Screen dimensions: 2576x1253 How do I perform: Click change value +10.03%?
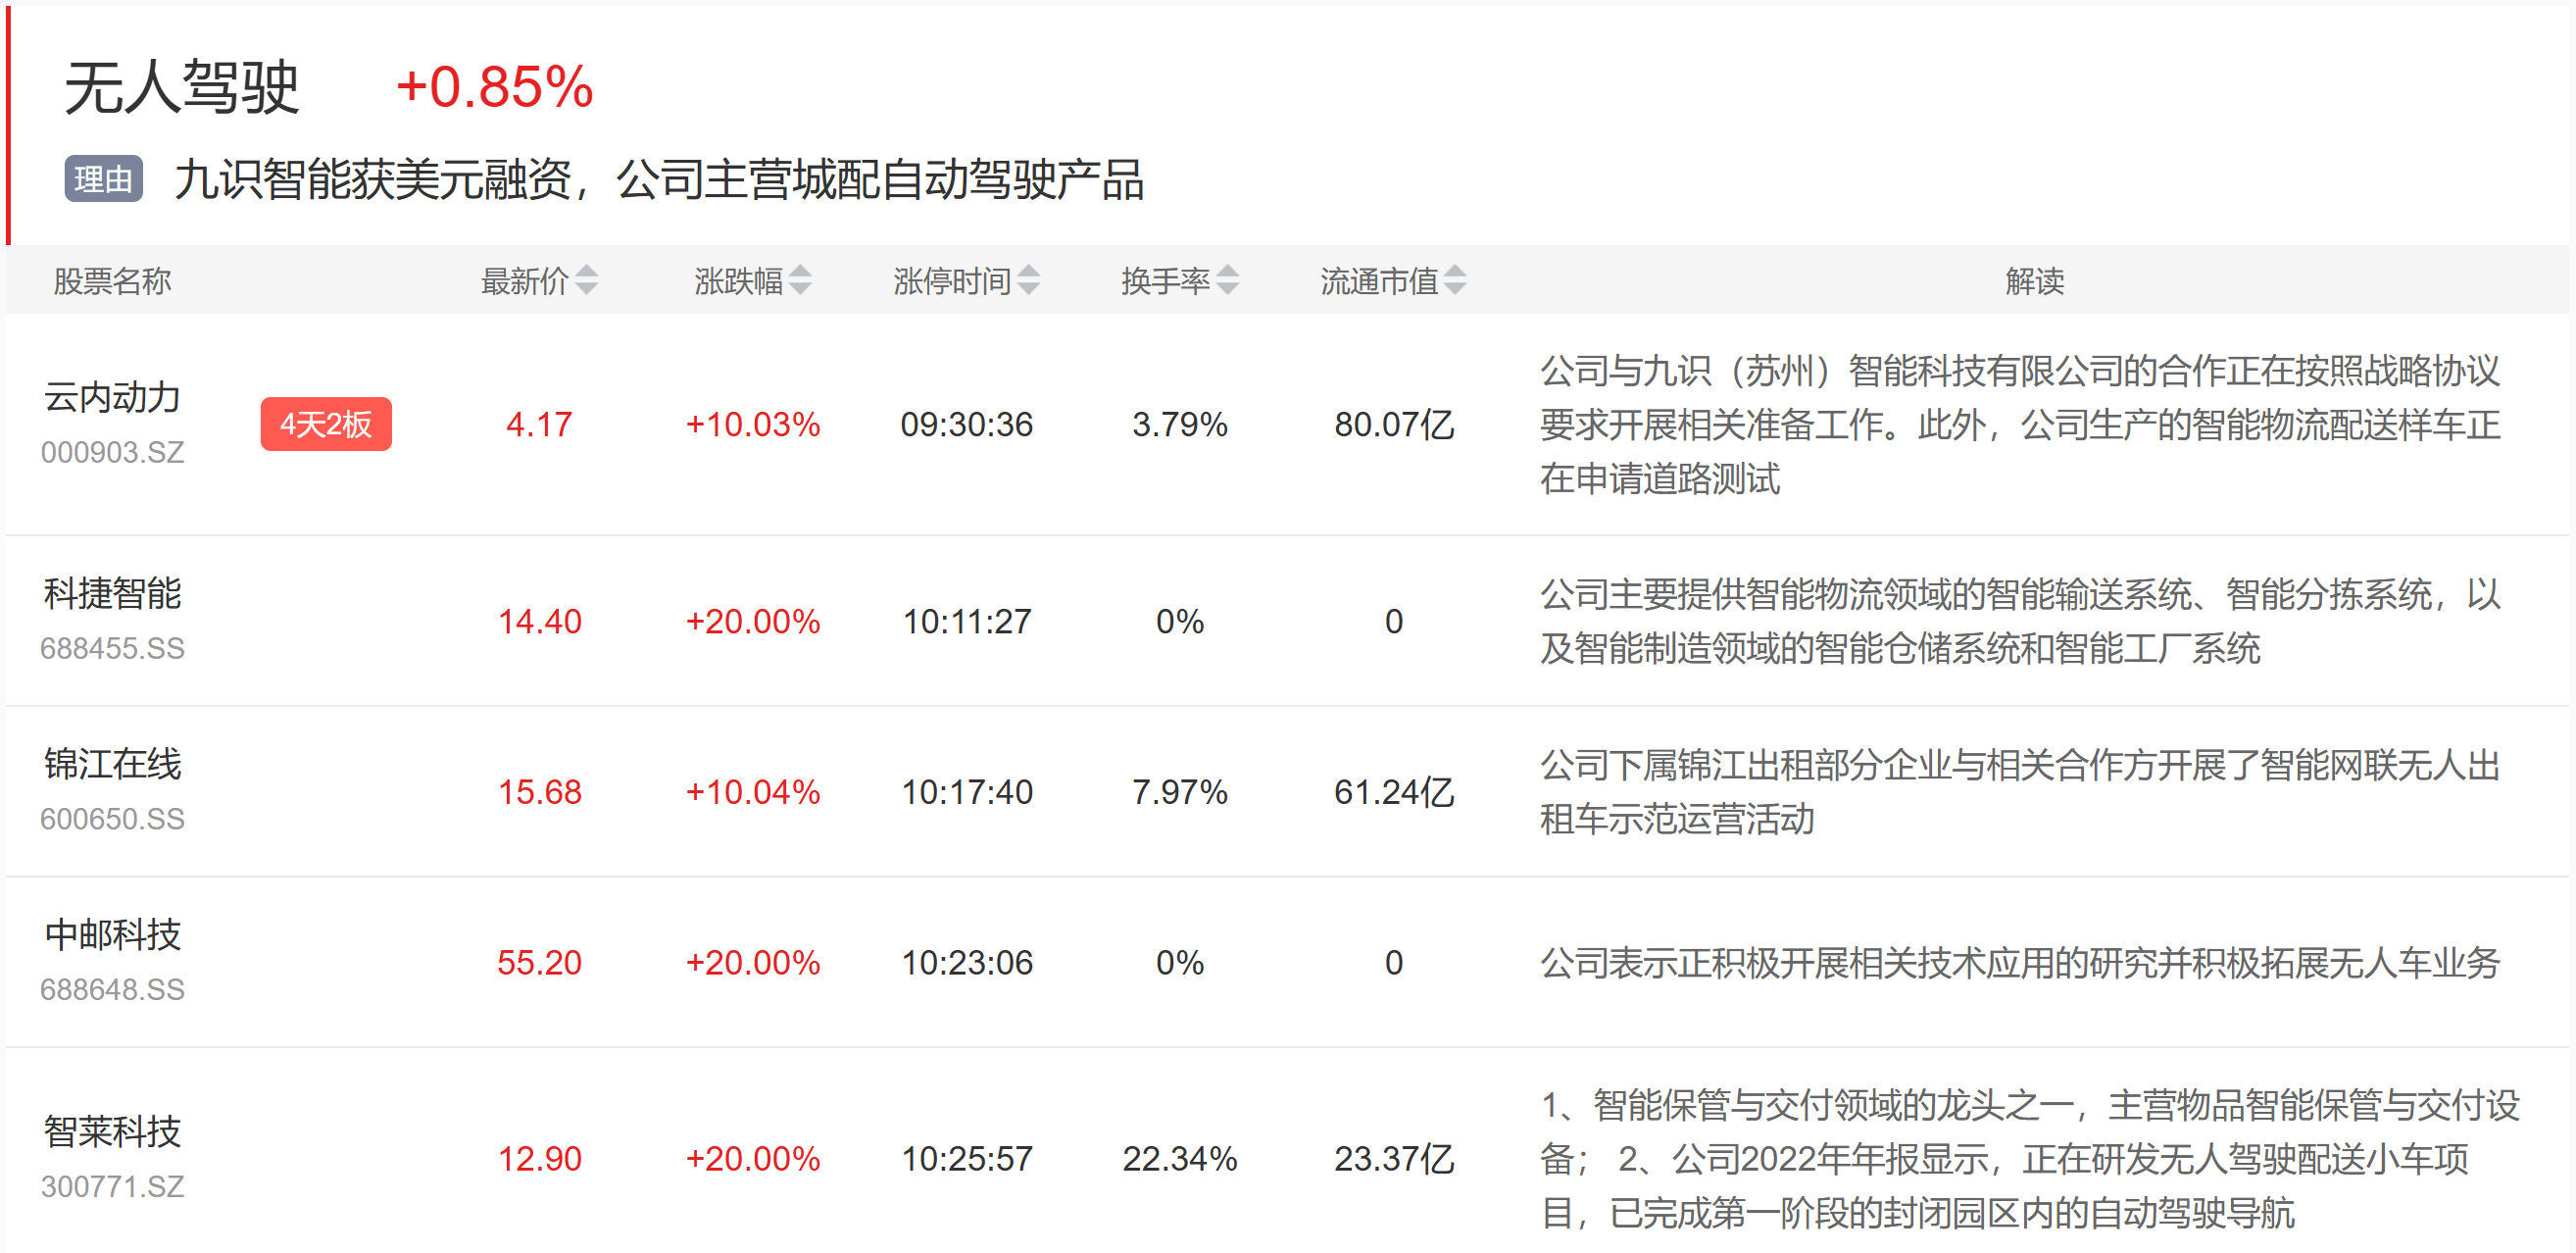[x=752, y=424]
